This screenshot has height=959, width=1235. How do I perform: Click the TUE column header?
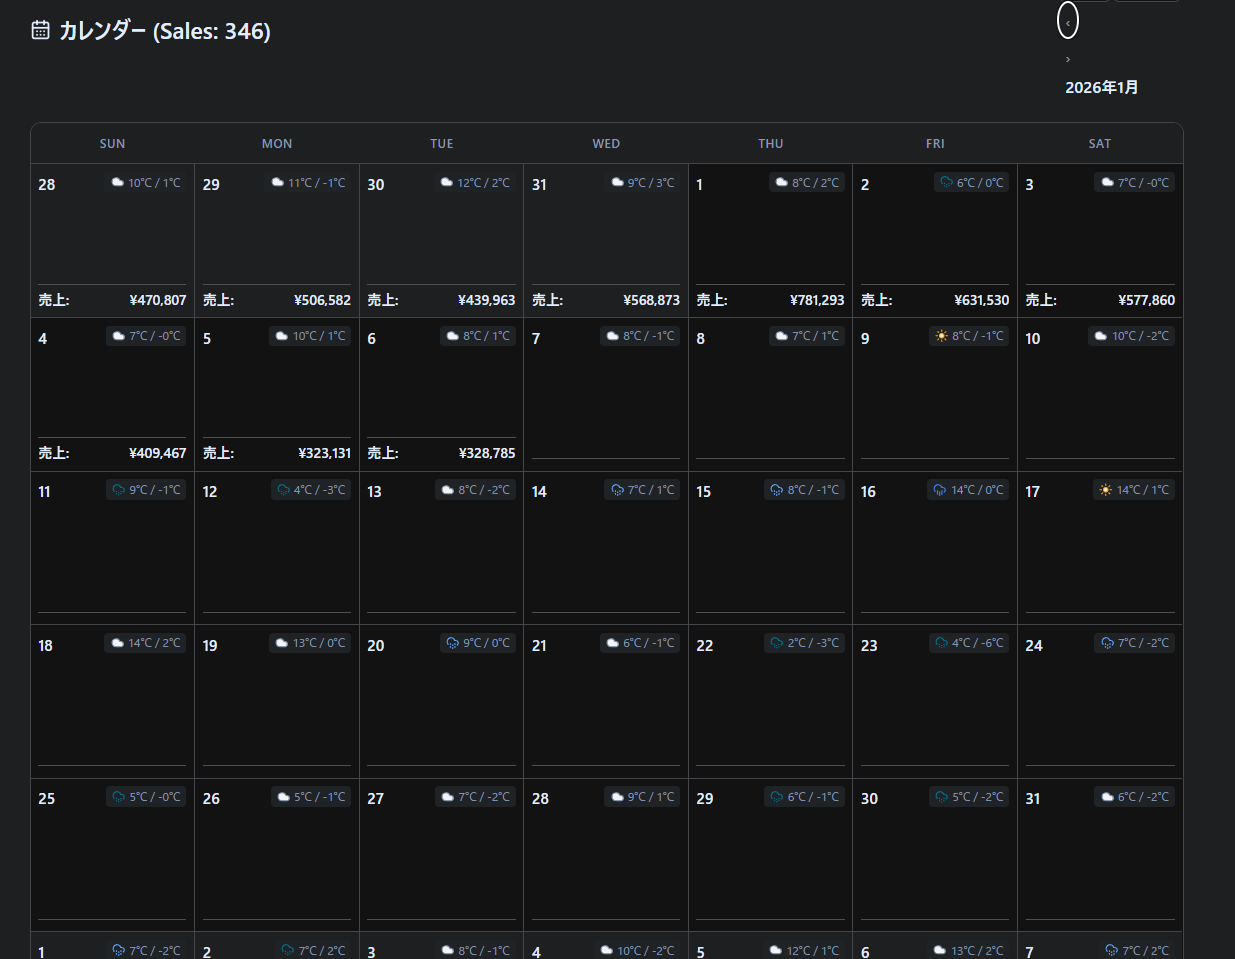pos(442,144)
